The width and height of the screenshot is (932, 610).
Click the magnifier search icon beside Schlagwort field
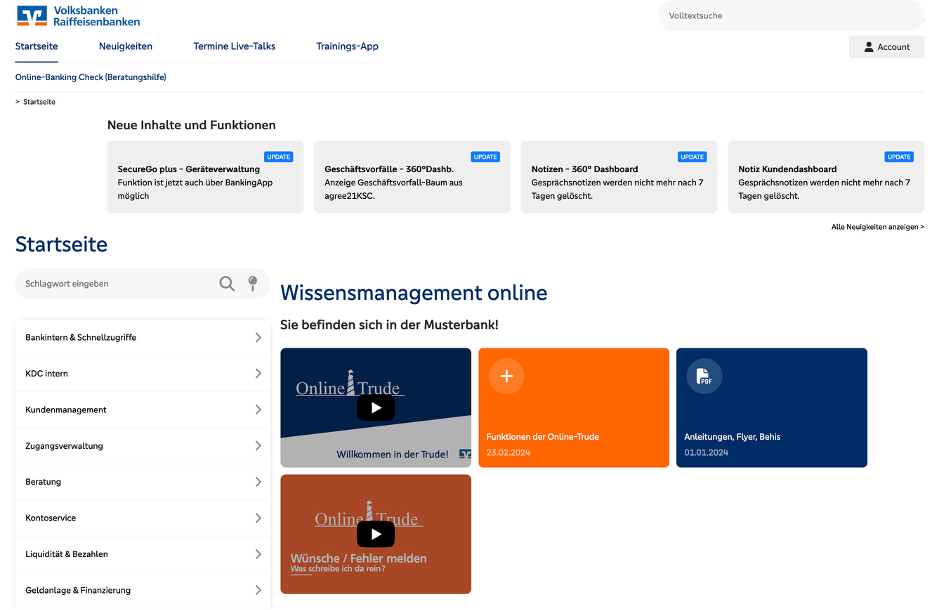click(227, 284)
